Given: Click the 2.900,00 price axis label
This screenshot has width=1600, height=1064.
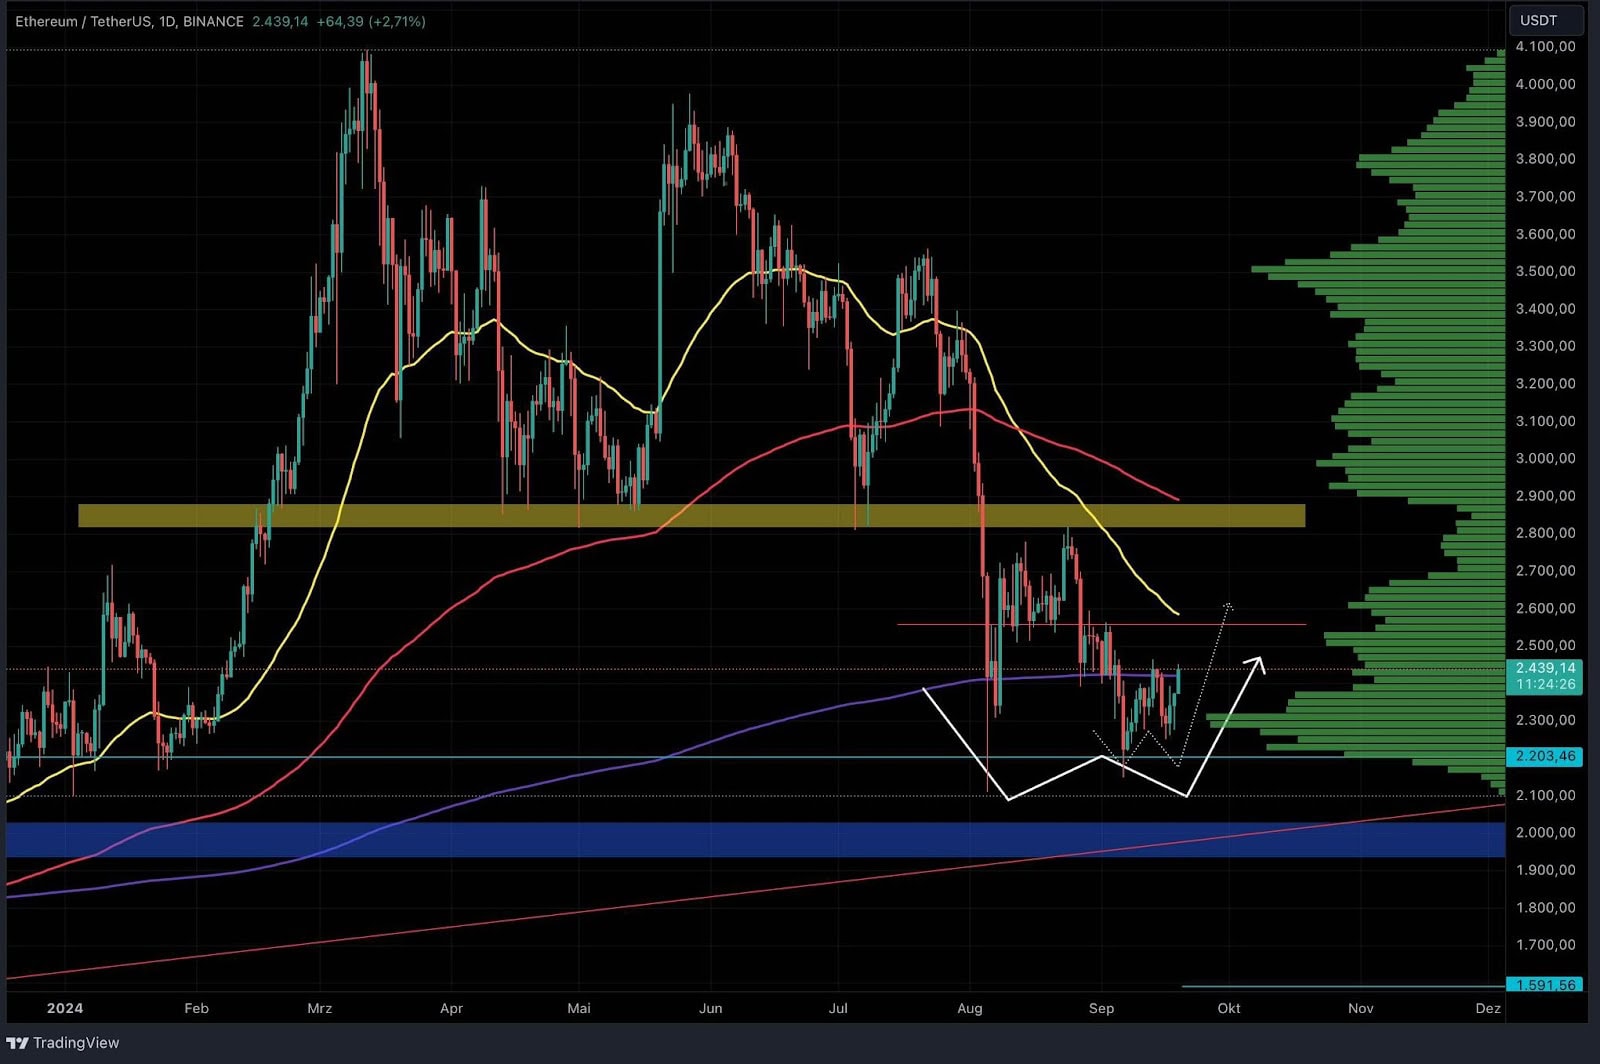Looking at the screenshot, I should 1545,496.
